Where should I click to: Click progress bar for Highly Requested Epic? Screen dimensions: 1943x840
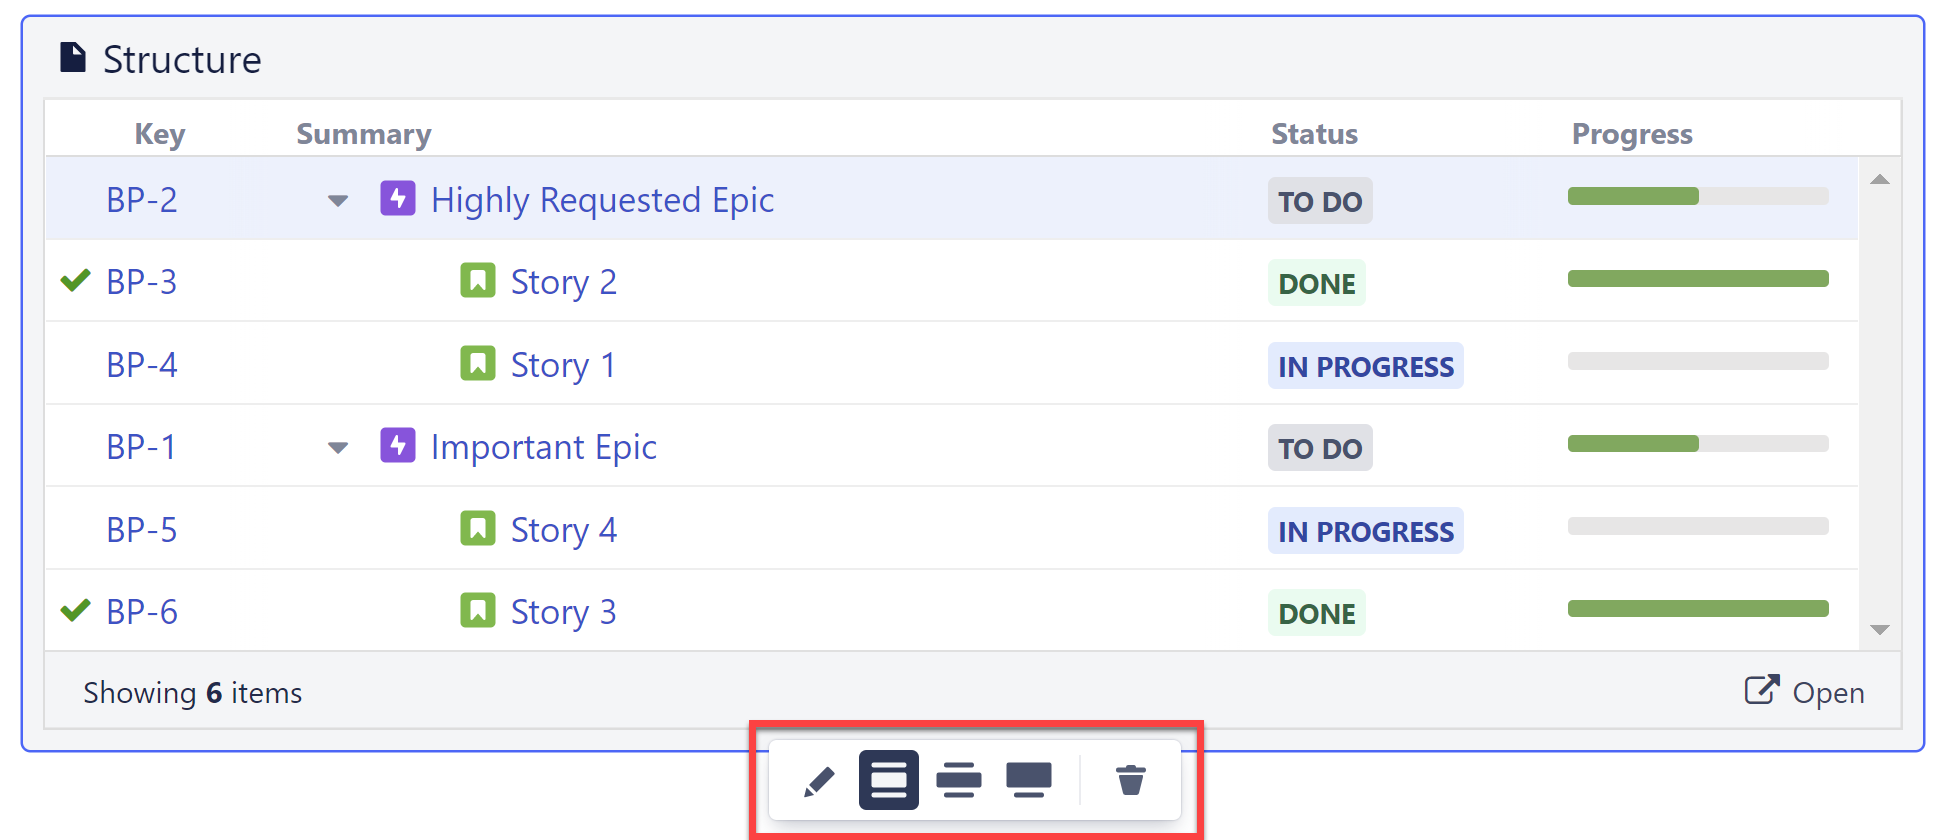click(x=1697, y=196)
